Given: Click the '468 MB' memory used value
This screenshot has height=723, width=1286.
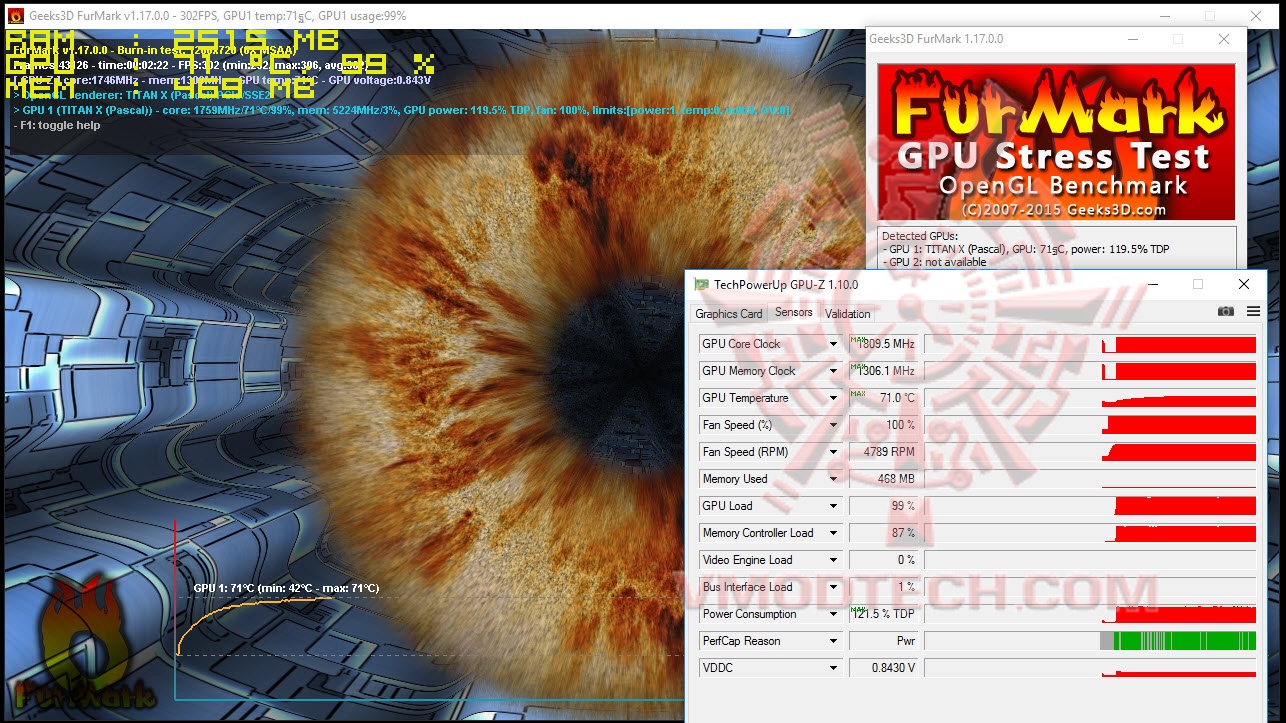Looking at the screenshot, I should coord(883,479).
